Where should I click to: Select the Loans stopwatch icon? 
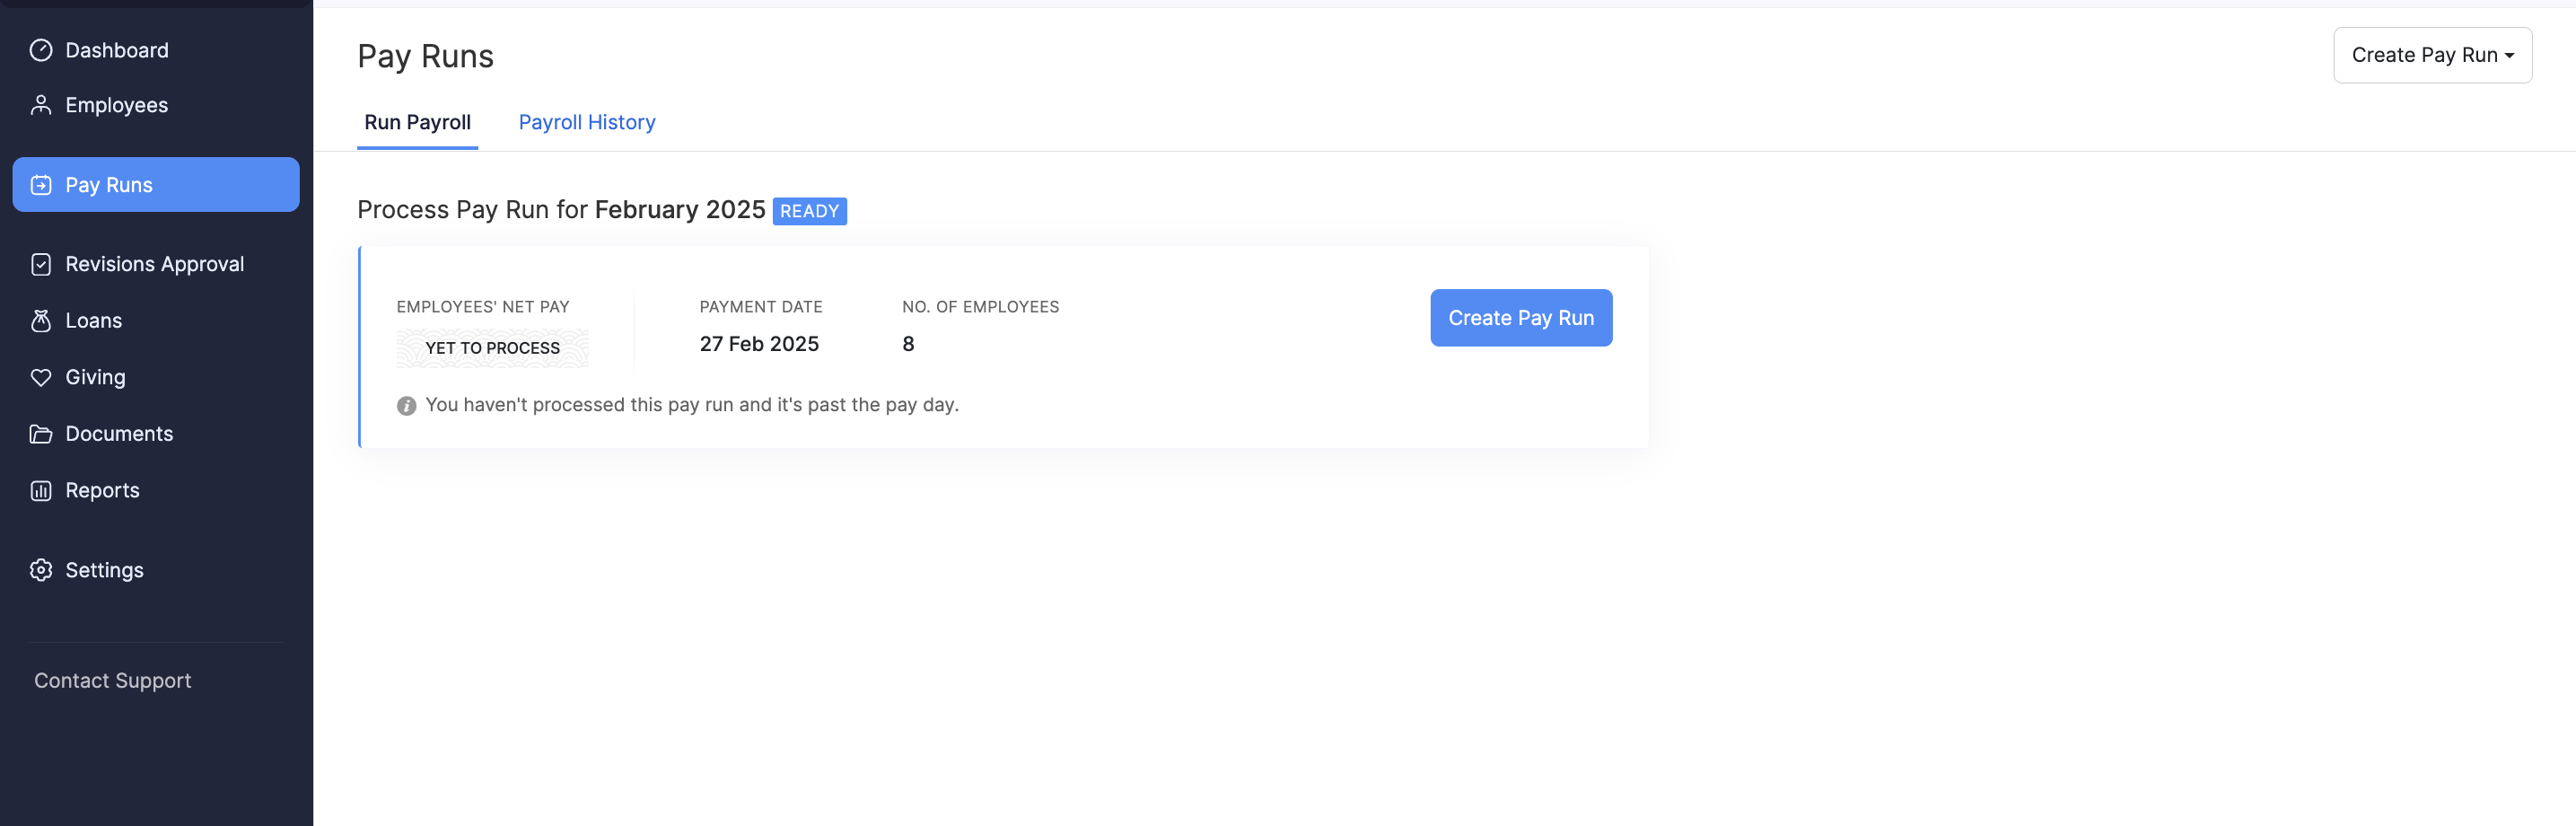click(41, 320)
